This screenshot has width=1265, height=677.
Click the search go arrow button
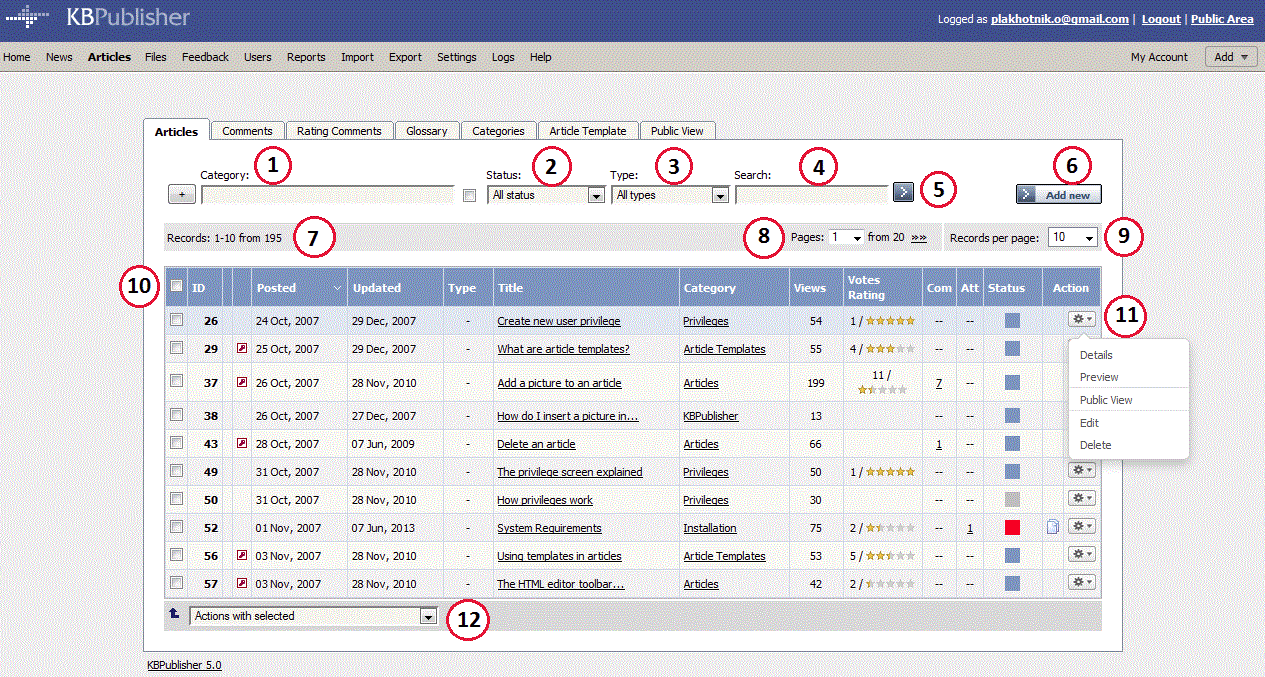pos(903,192)
